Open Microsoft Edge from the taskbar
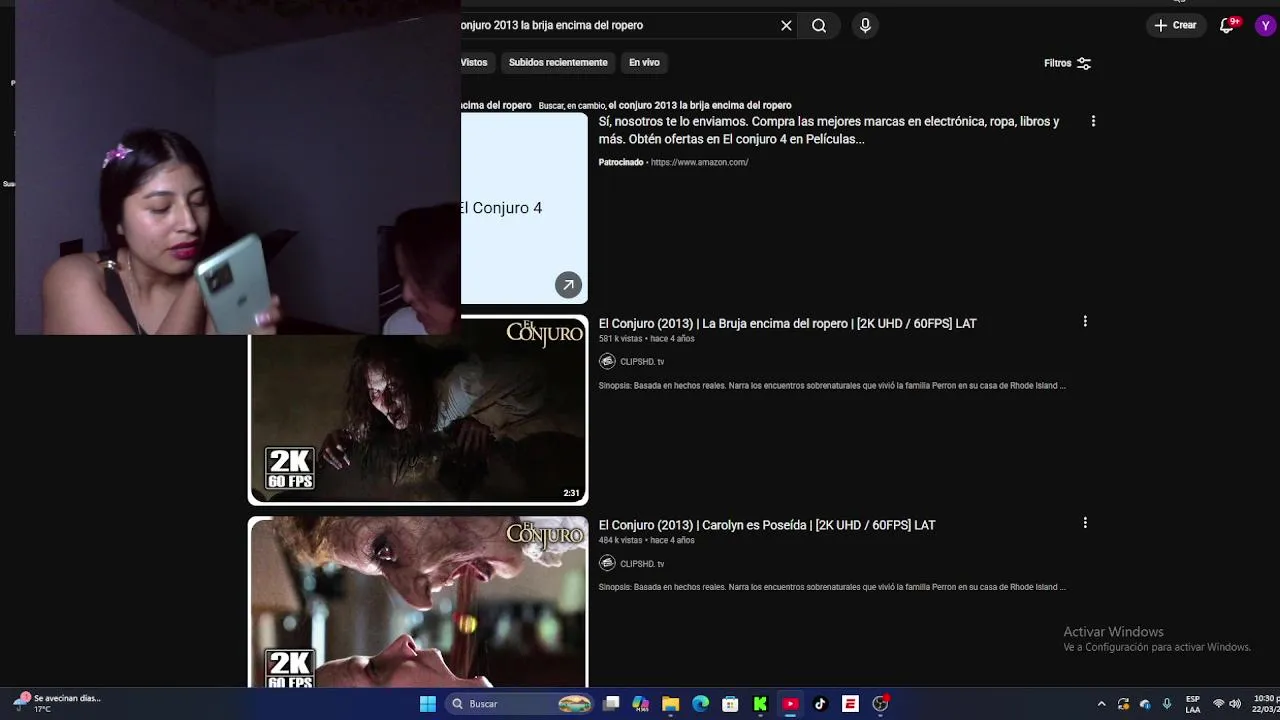The height and width of the screenshot is (720, 1280). coord(701,704)
